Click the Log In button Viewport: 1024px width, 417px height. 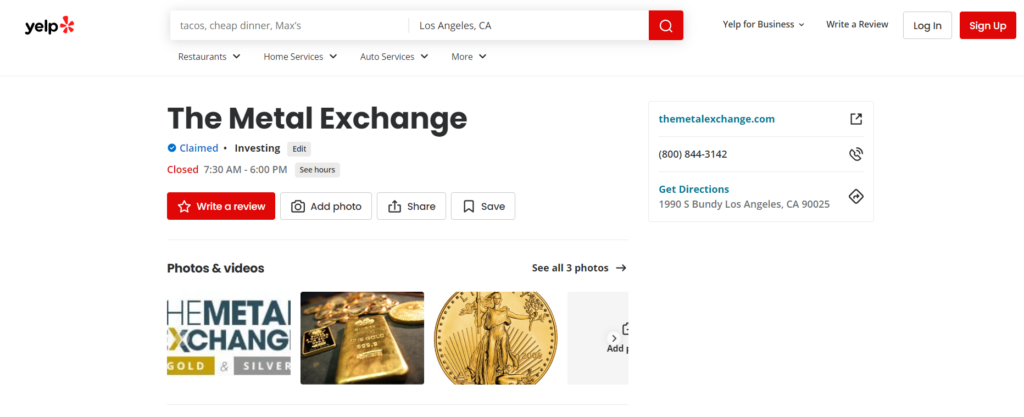point(927,25)
